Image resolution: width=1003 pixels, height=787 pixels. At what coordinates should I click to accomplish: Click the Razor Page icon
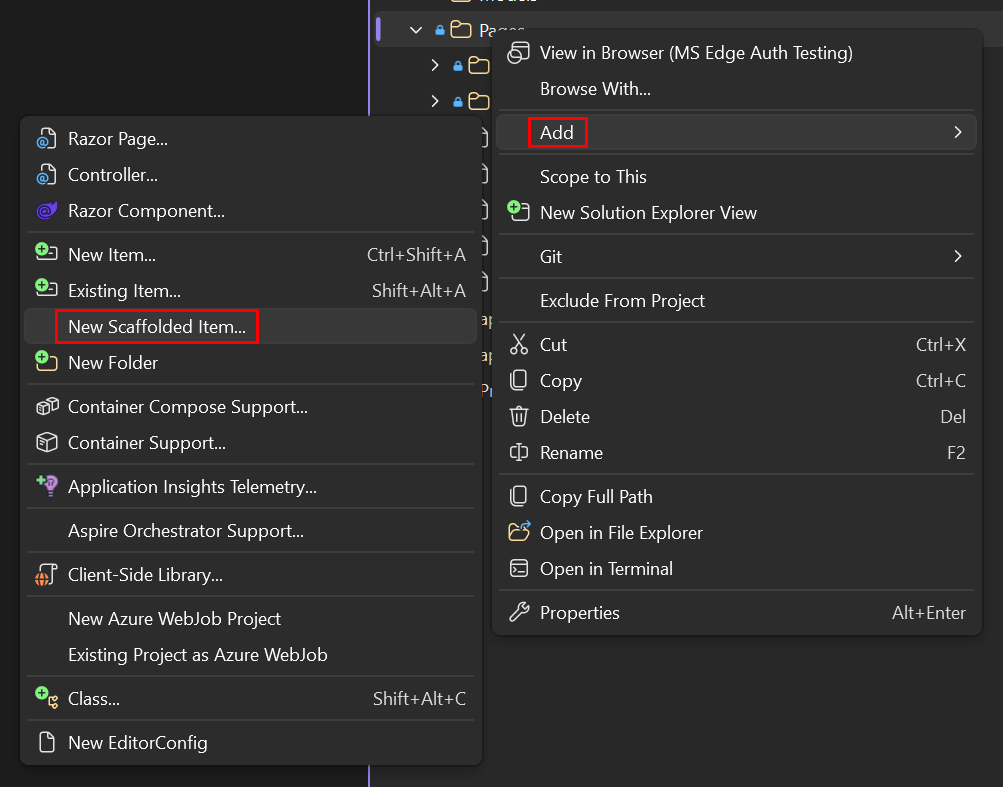46,139
